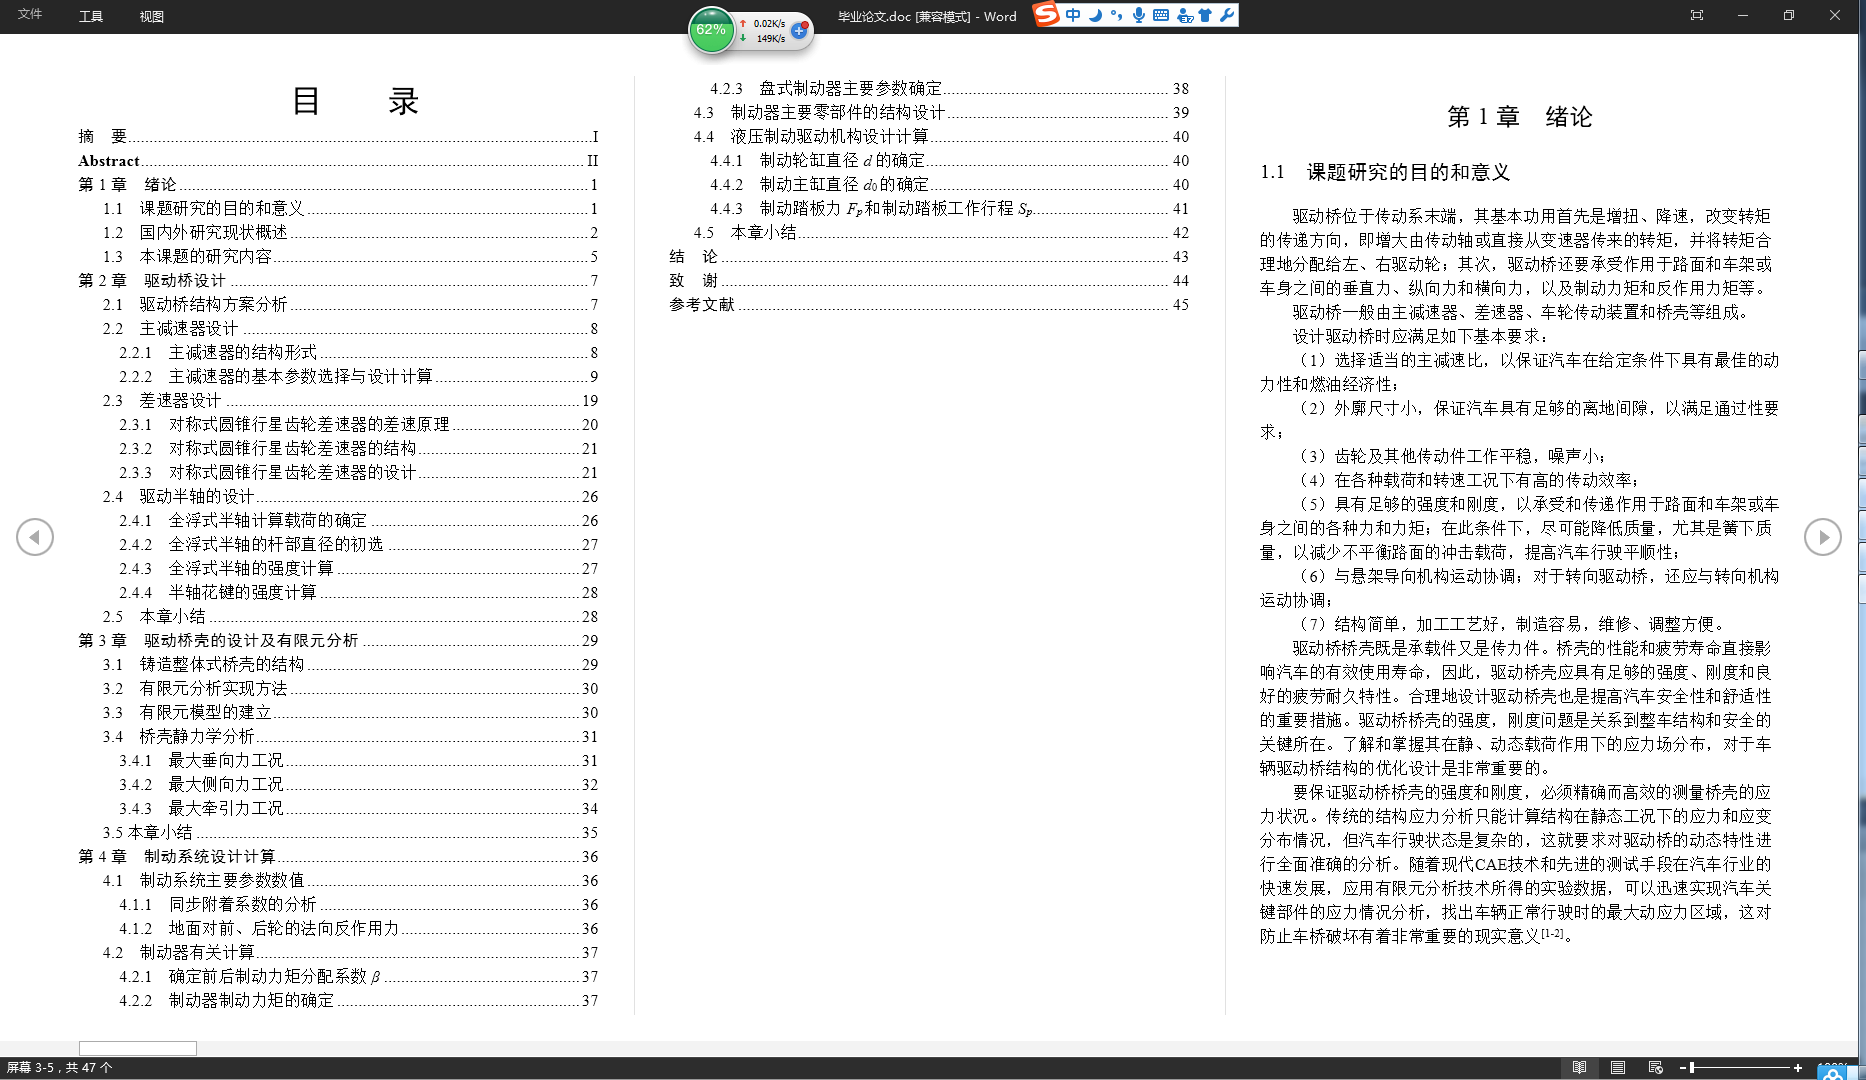Viewport: 1866px width, 1080px height.
Task: Open the 工具 menu
Action: point(91,16)
